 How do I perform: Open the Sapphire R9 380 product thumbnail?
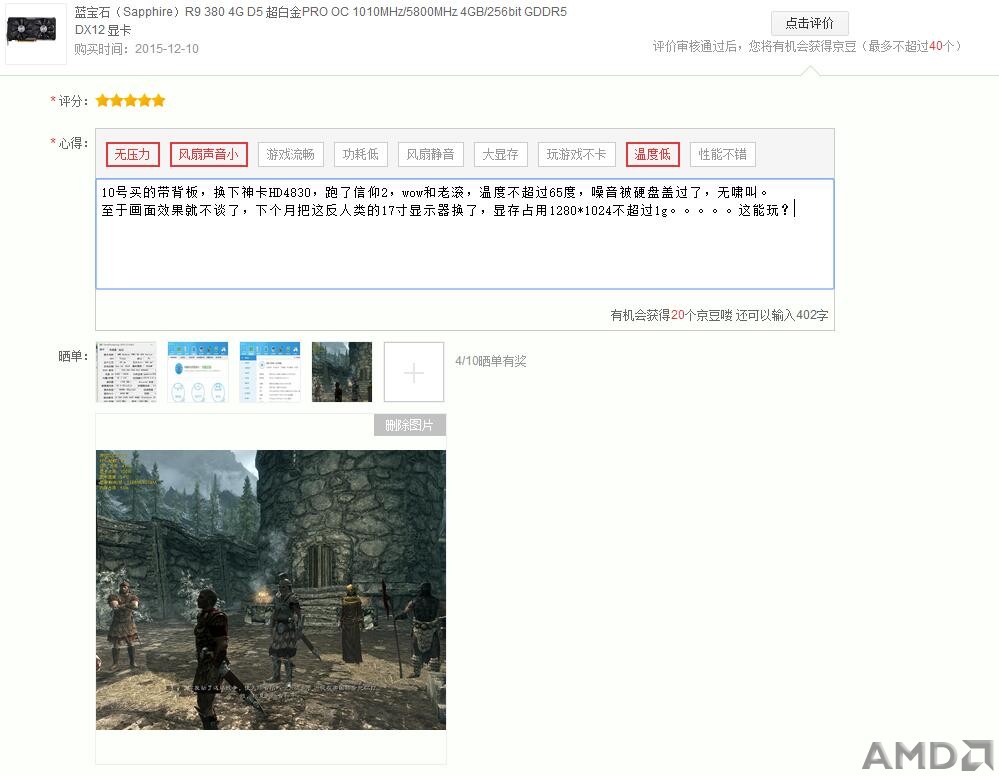pos(35,33)
